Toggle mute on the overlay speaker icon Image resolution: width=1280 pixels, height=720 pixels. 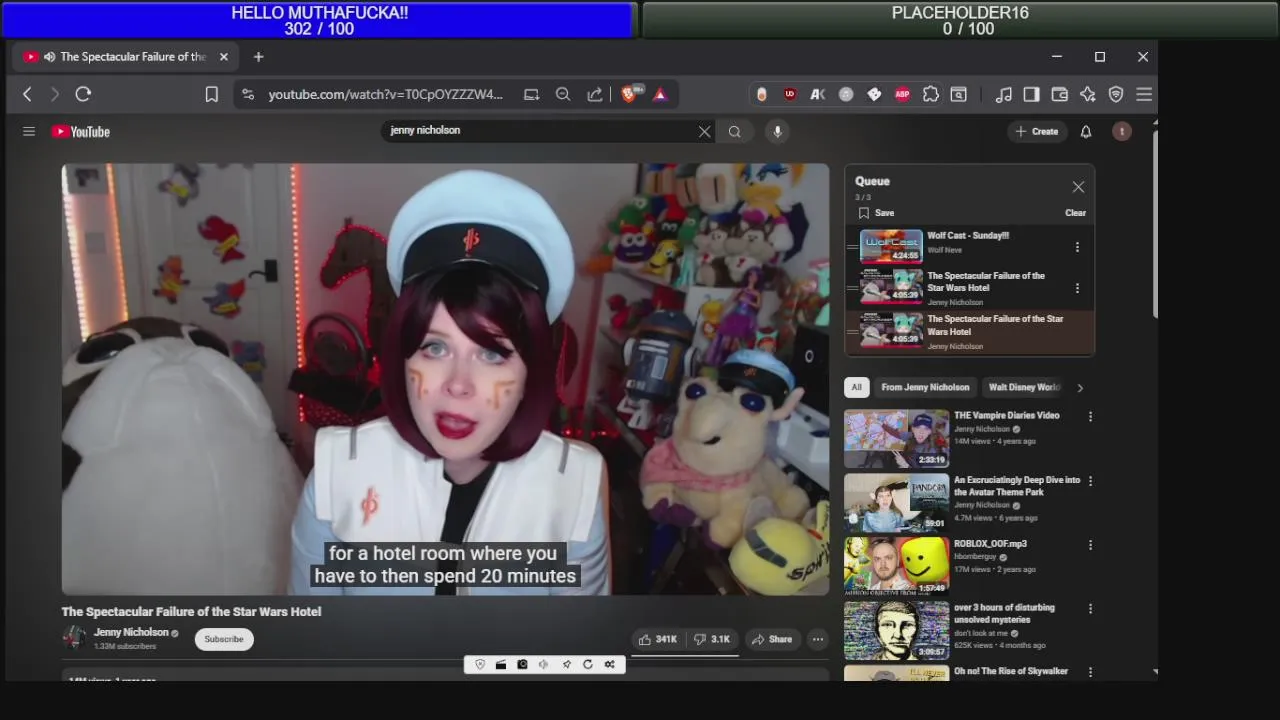543,664
